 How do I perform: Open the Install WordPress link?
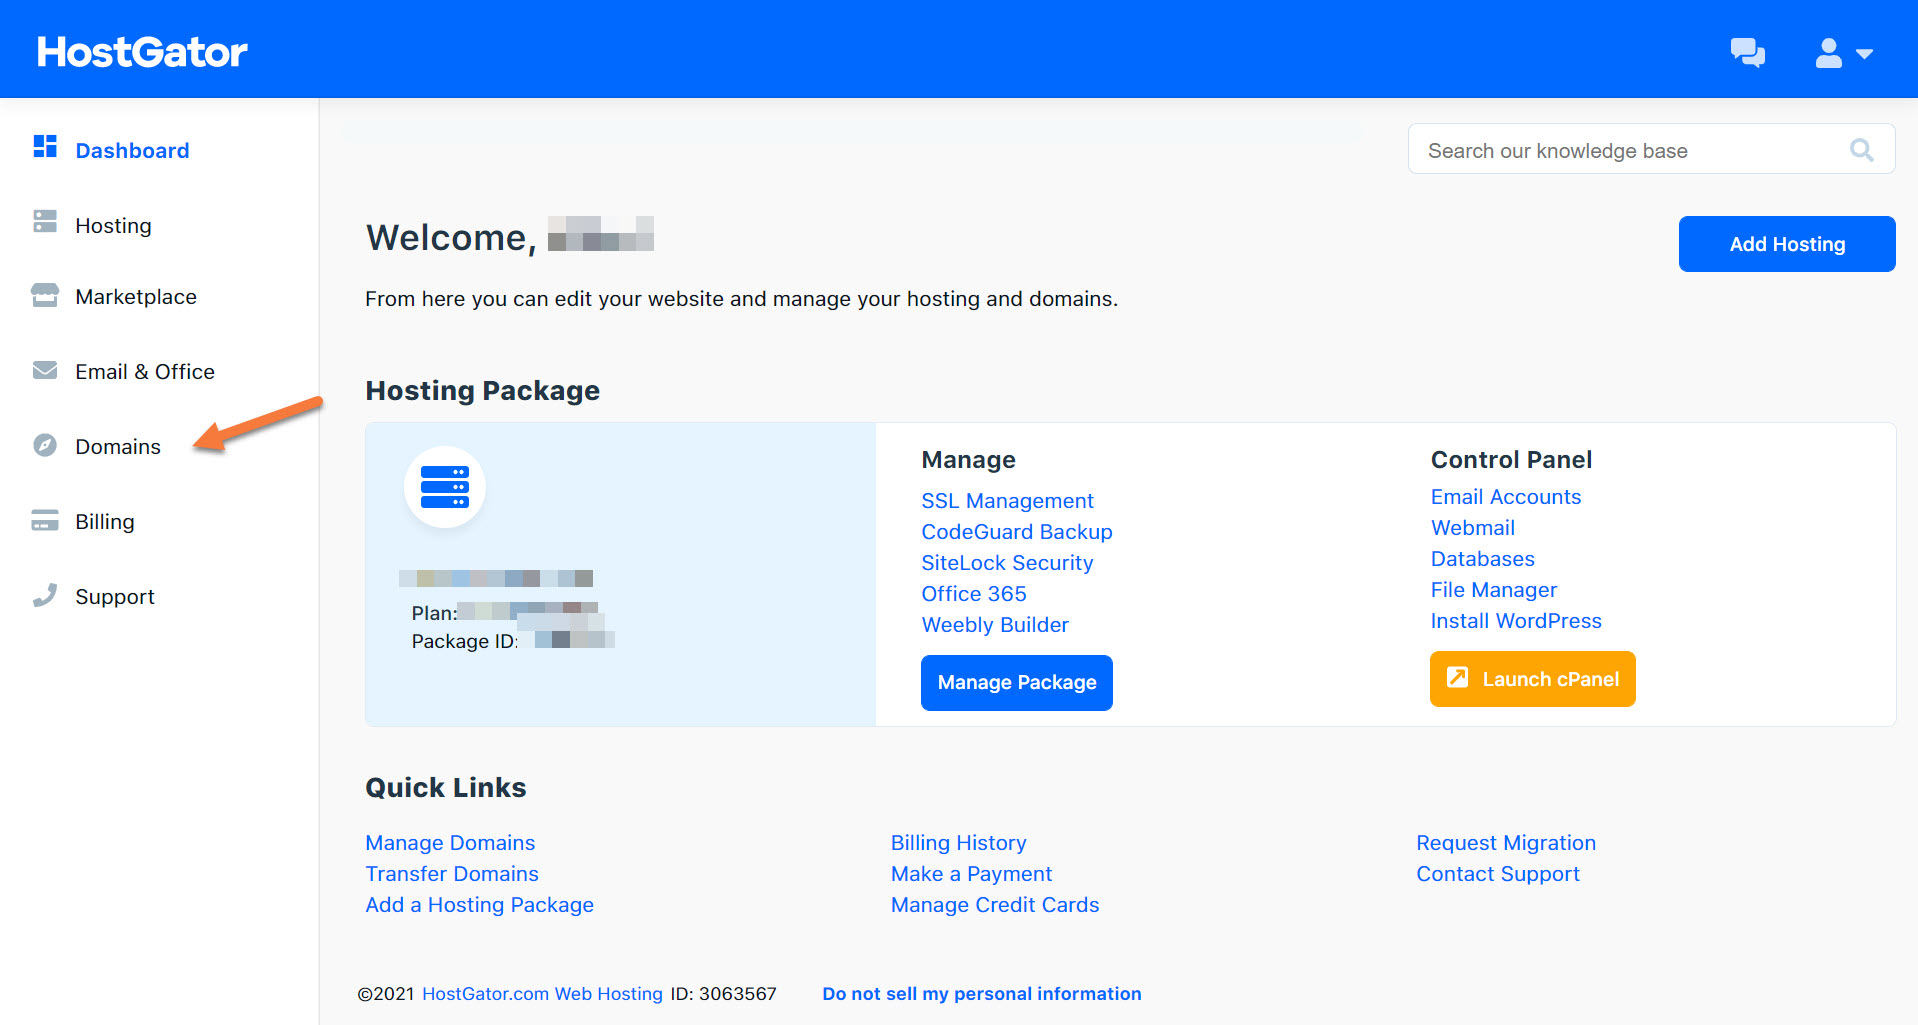(x=1516, y=621)
